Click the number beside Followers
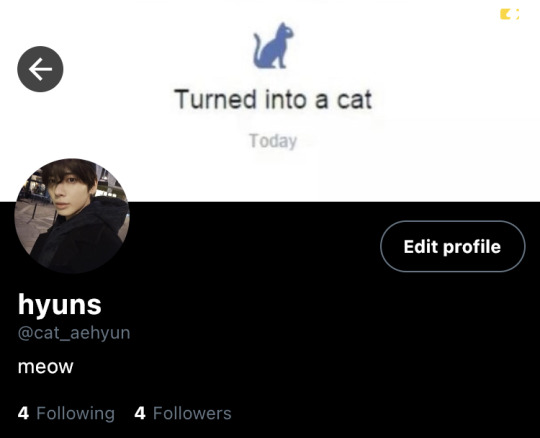 click(140, 413)
